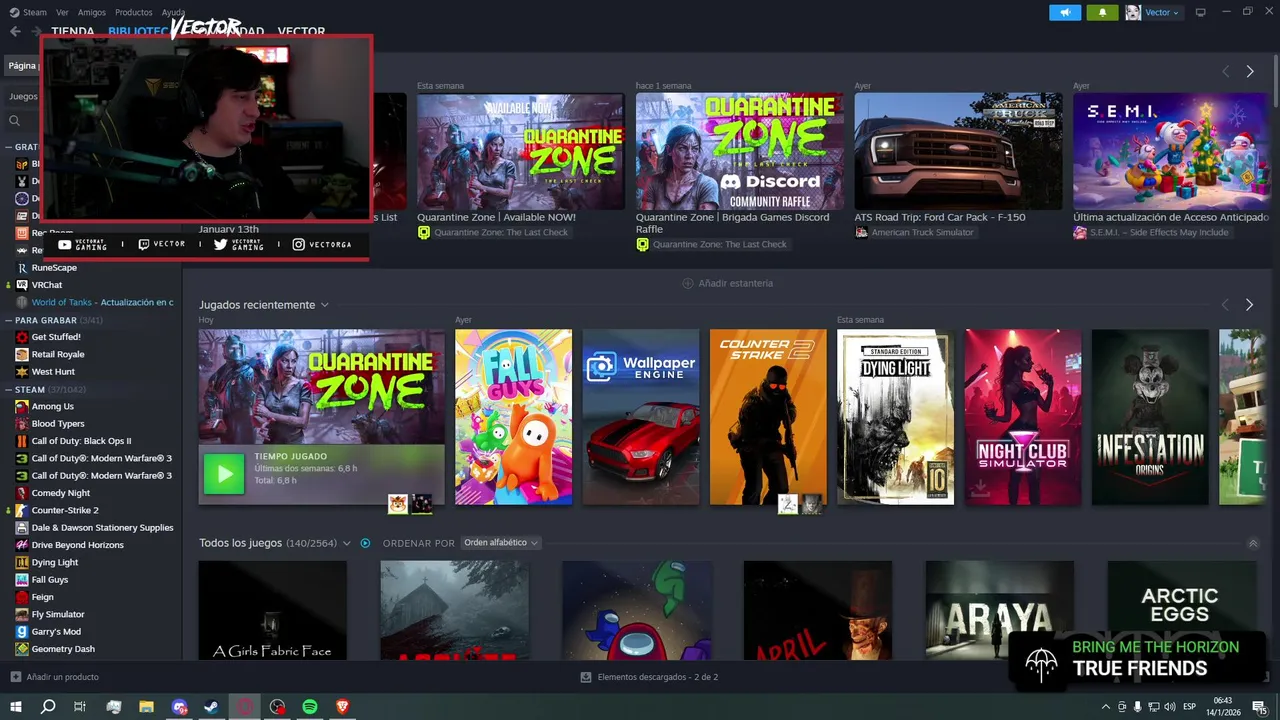Select Call of Duty: Black Ops II
This screenshot has width=1280, height=720.
pos(81,441)
